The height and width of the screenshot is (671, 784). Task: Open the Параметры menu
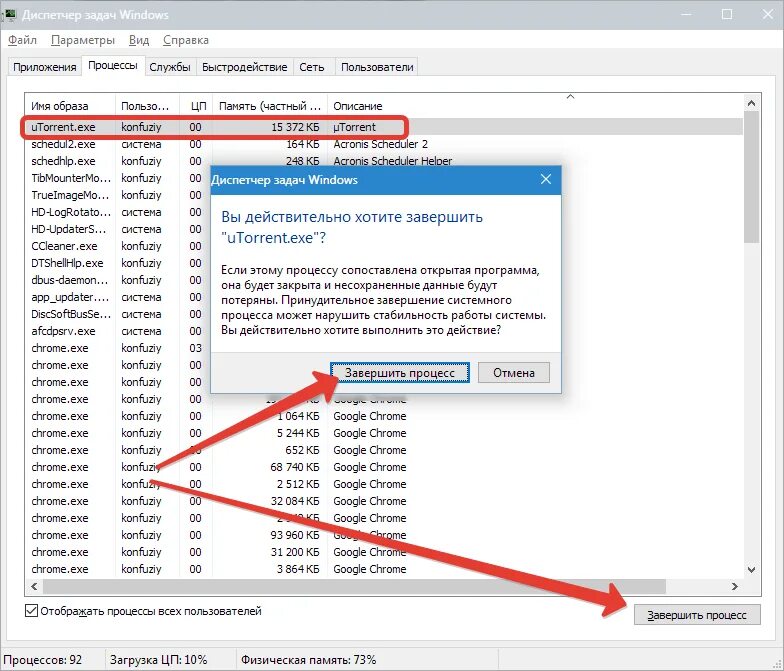tap(82, 40)
